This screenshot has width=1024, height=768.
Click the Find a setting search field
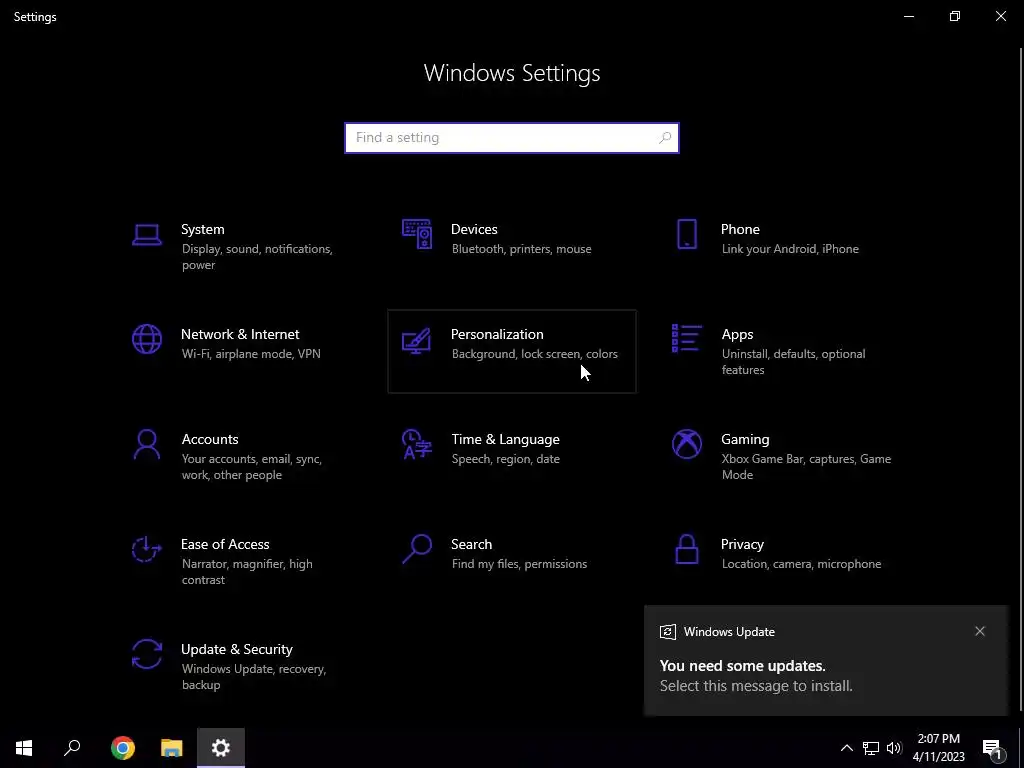[512, 138]
